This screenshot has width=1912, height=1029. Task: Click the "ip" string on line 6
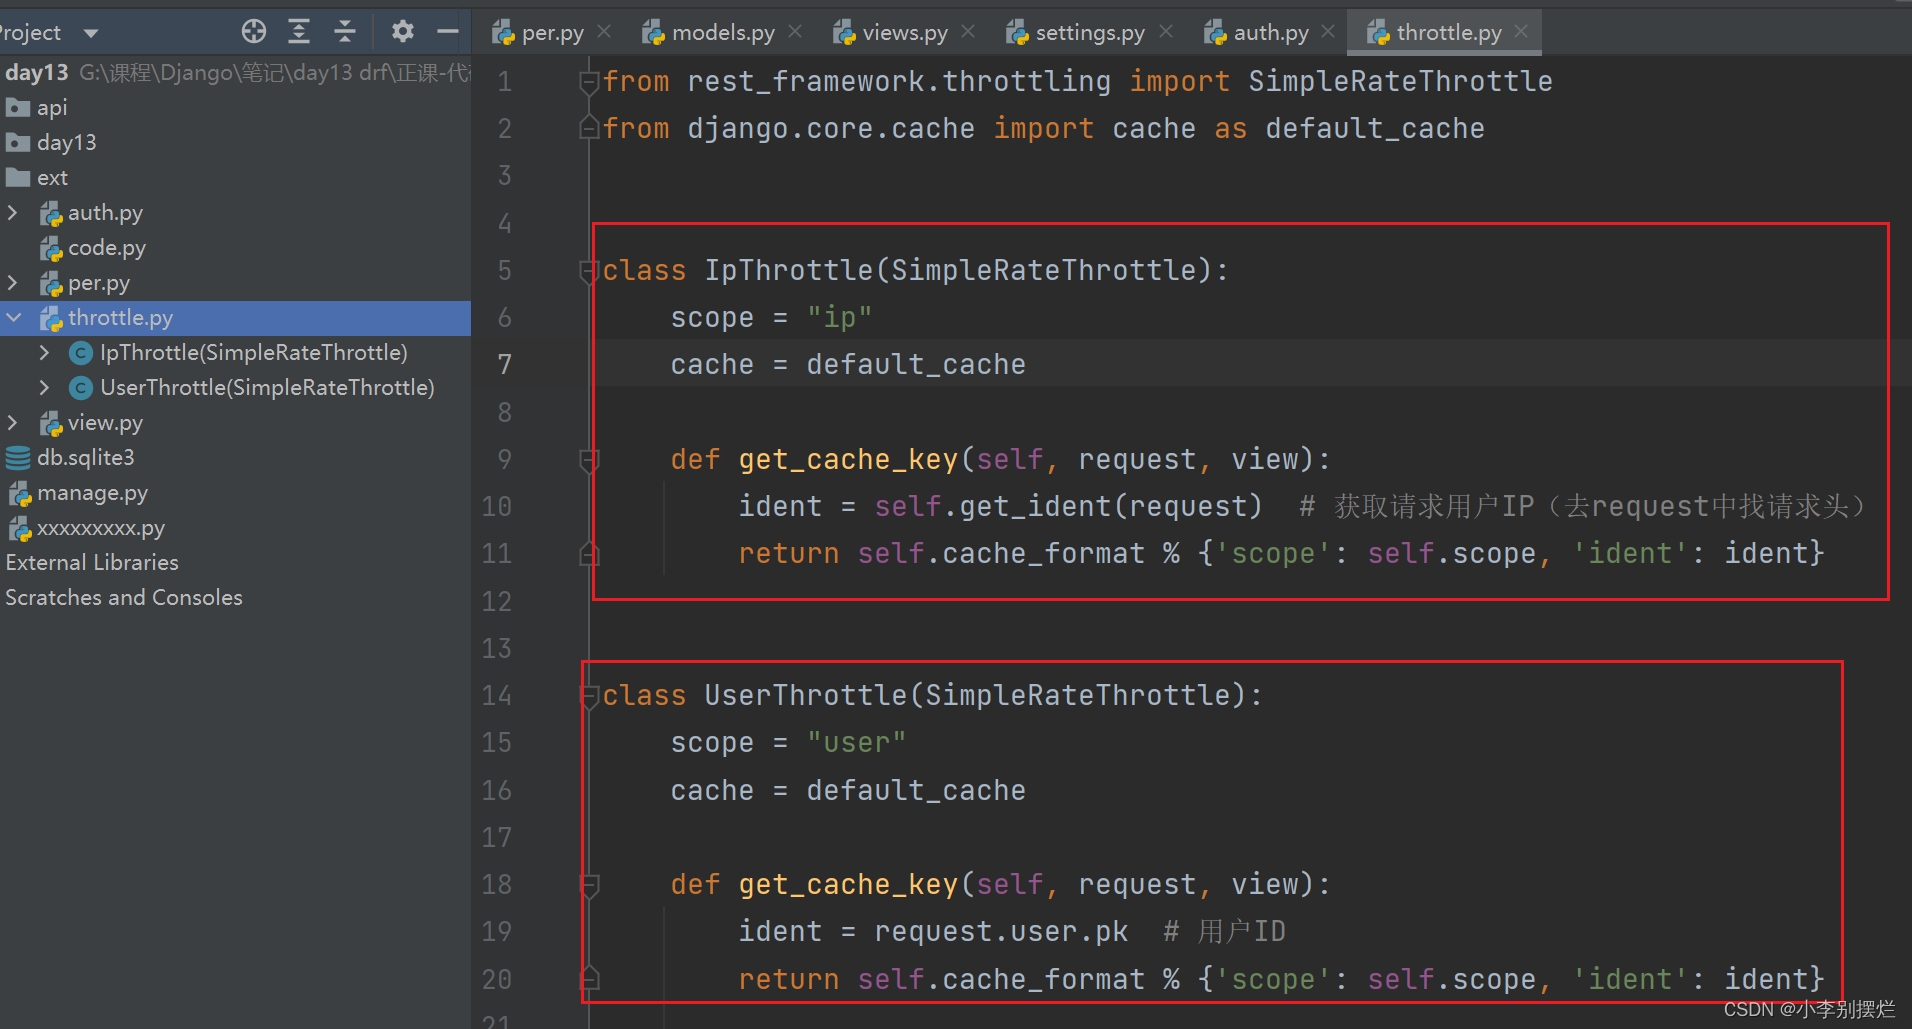[x=839, y=317]
